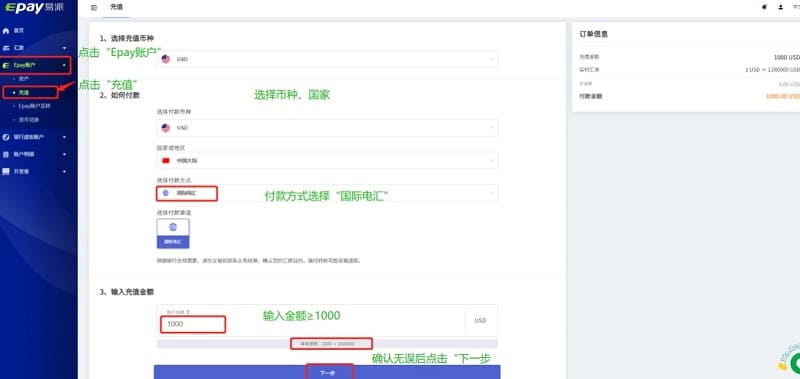Expand the 汇款 sidebar menu arrow
The height and width of the screenshot is (379, 800).
64,48
